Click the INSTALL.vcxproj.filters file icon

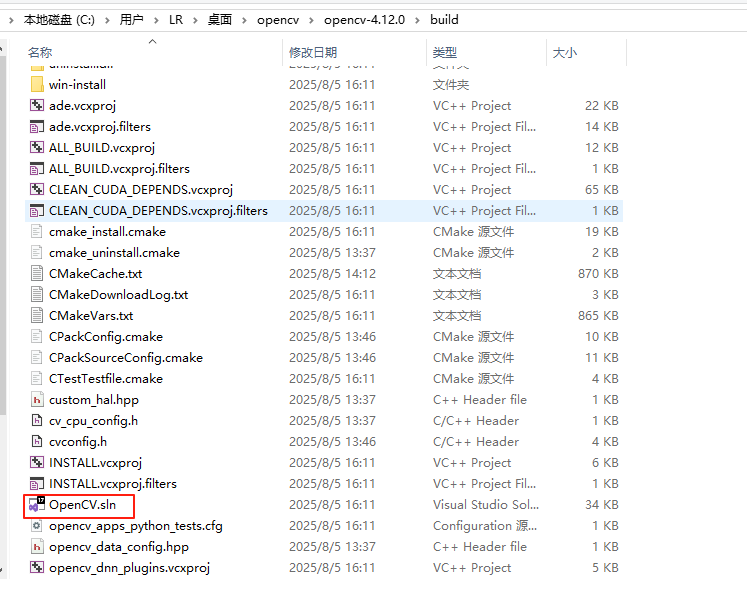click(37, 484)
